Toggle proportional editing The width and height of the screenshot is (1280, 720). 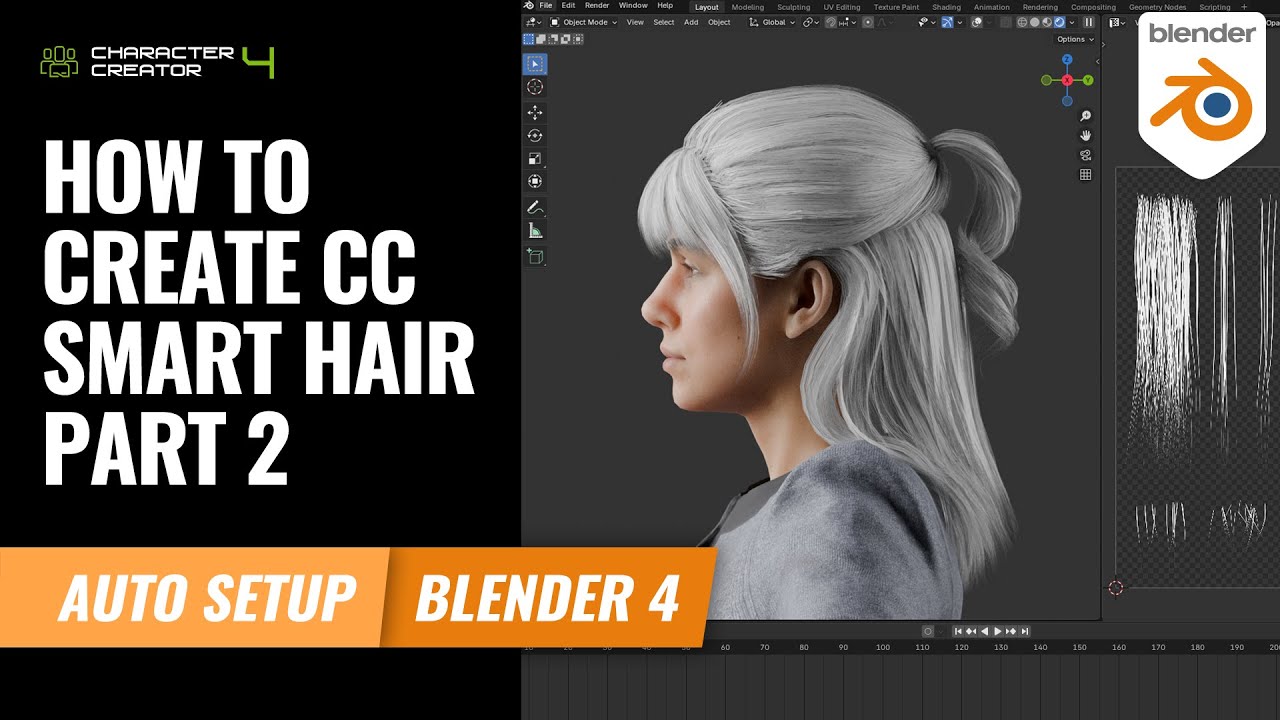tap(868, 22)
